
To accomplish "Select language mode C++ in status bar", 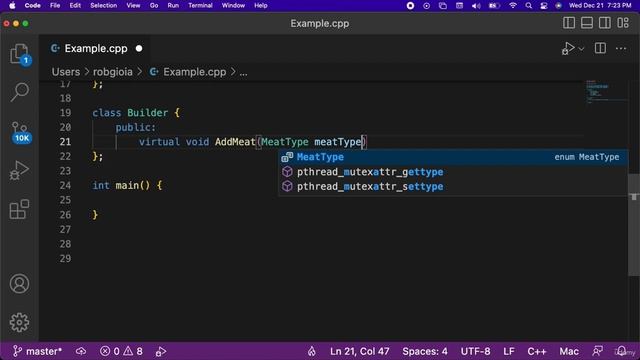I will pos(537,351).
